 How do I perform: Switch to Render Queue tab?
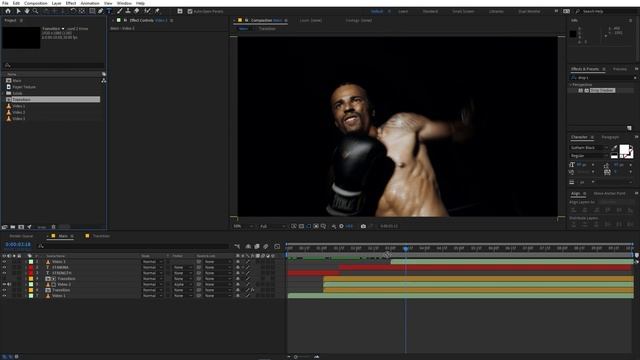pos(21,236)
